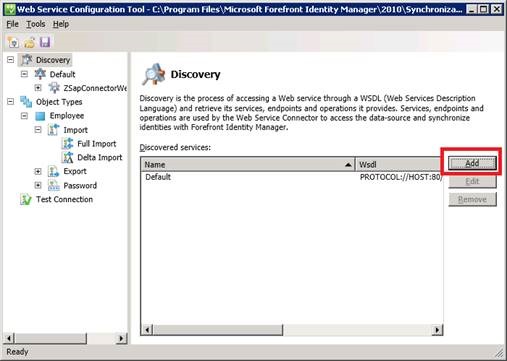Viewport: 507px width, 361px height.
Task: Click the Employee blue square icon
Action: tap(40, 116)
